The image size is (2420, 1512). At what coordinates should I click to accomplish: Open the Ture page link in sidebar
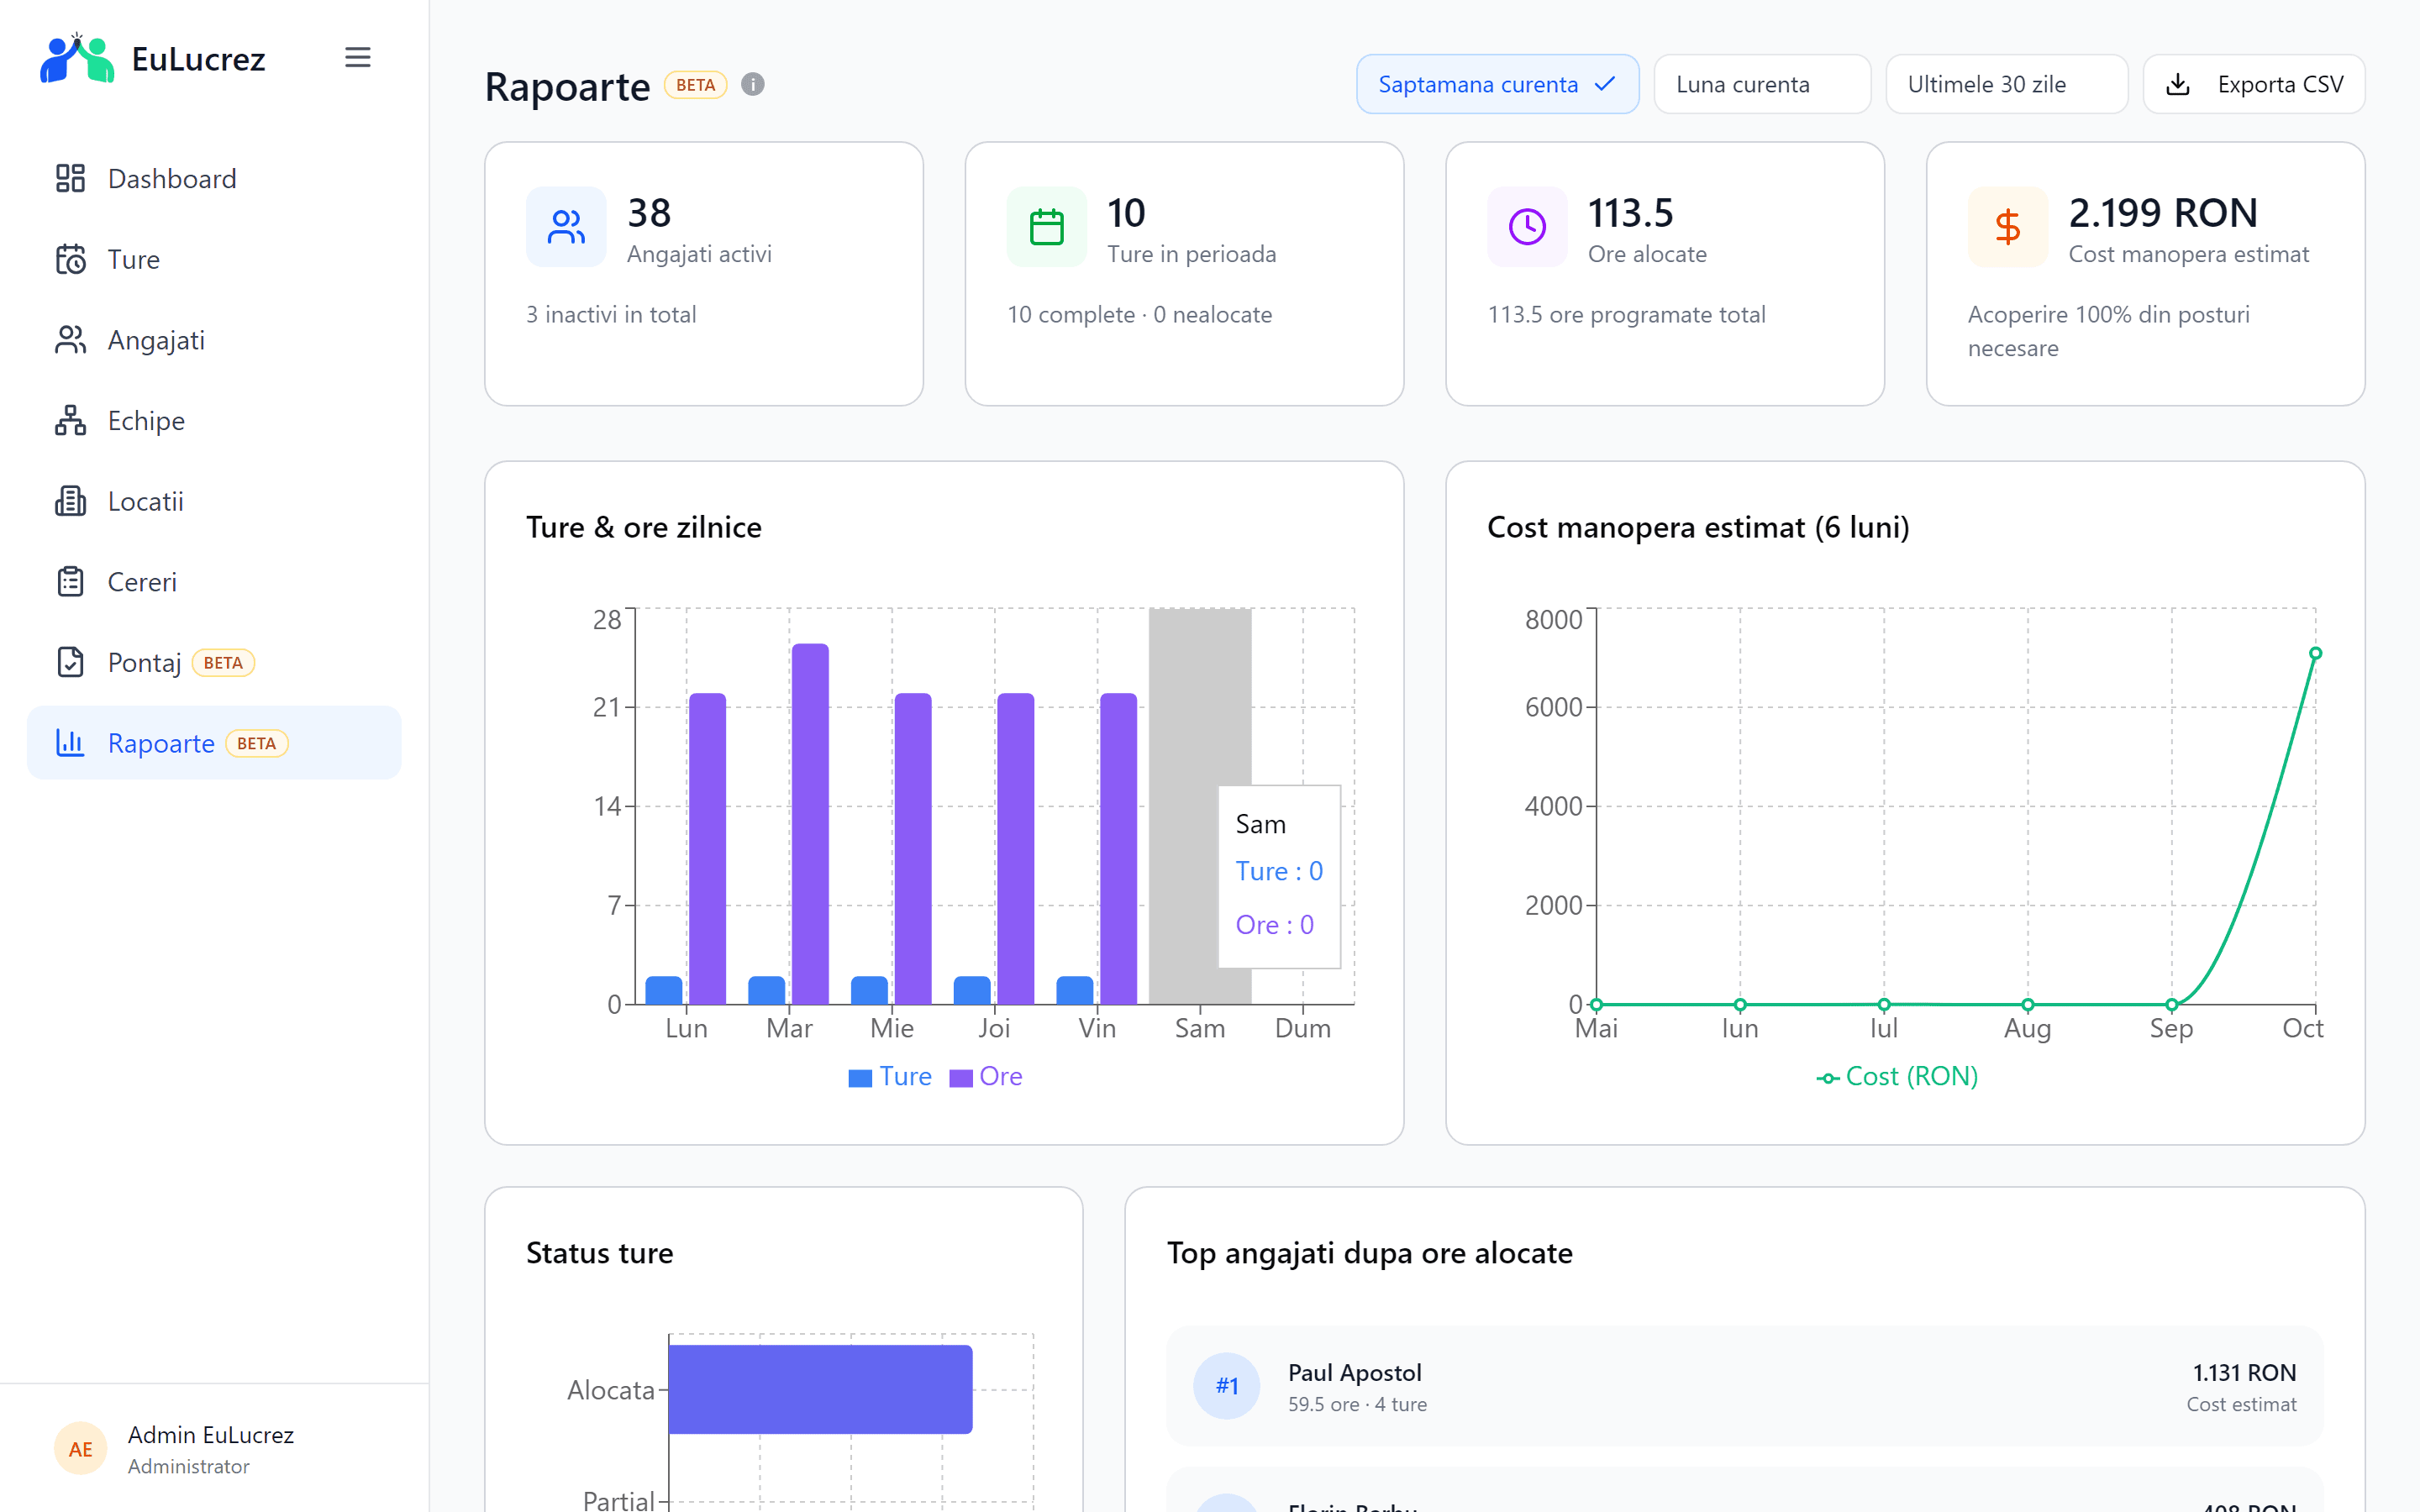click(x=214, y=259)
